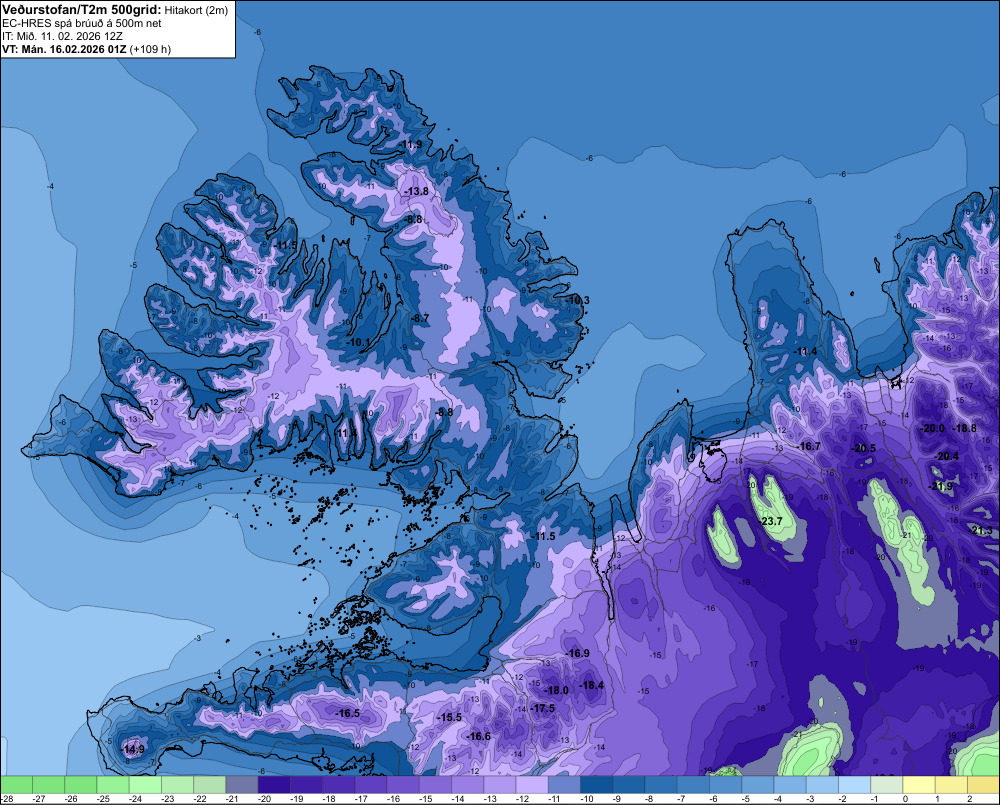The height and width of the screenshot is (805, 1000).
Task: Select the legend swatch between -13 and -12
Action: [499, 785]
